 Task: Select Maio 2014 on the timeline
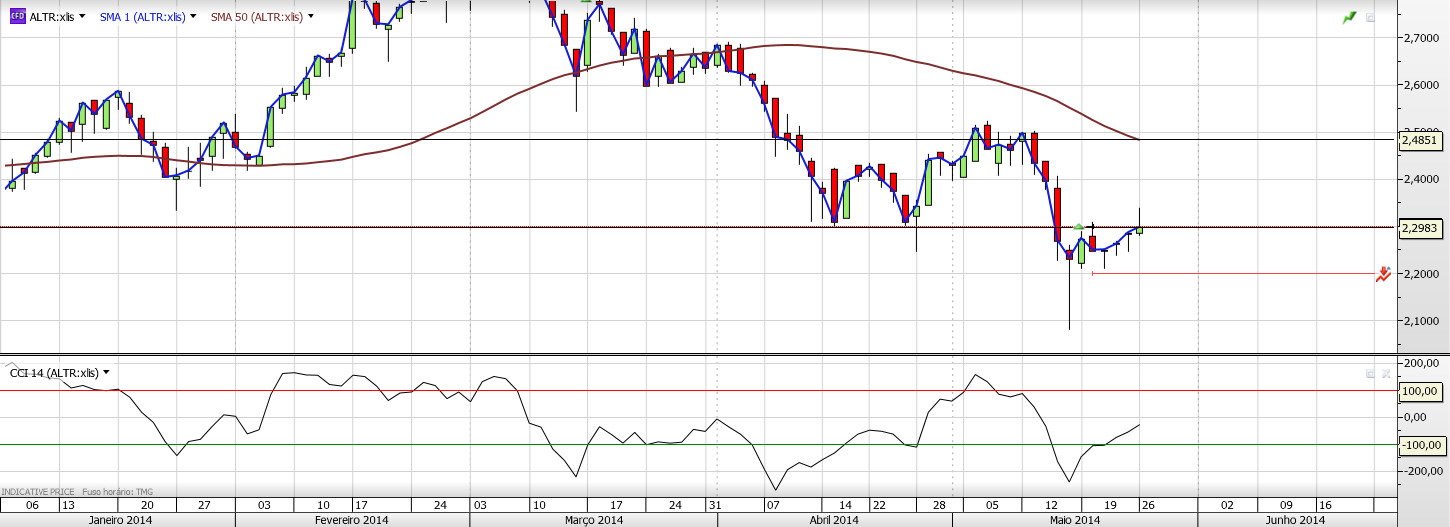1073,520
